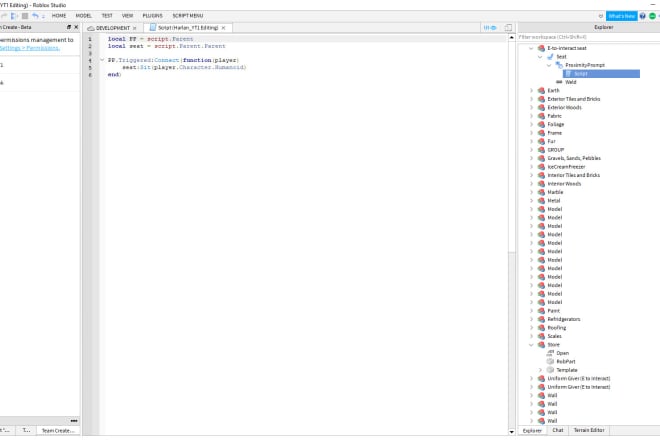Click the Seat icon in the Explorer tree
The height and width of the screenshot is (440, 660).
pyautogui.click(x=550, y=56)
